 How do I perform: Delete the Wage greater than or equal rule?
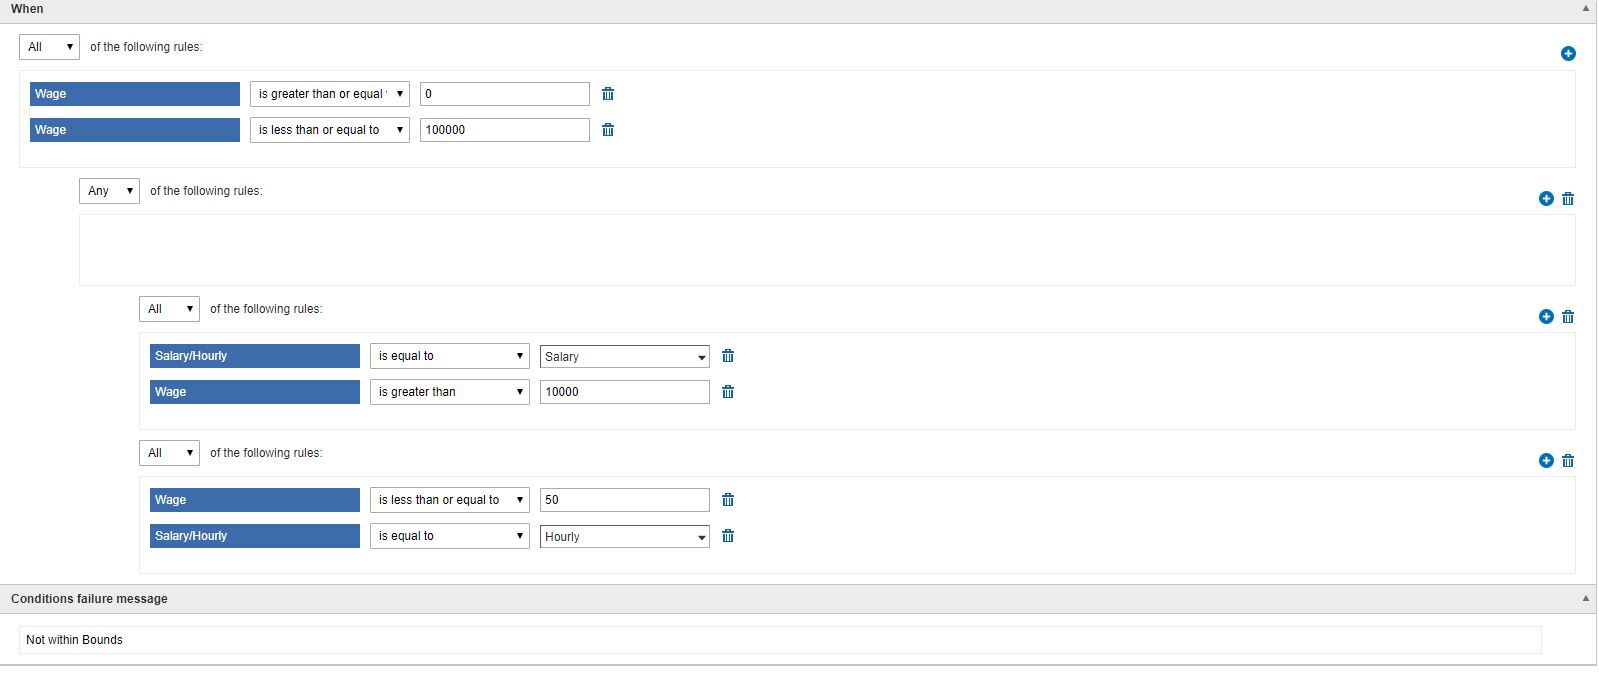pyautogui.click(x=608, y=94)
